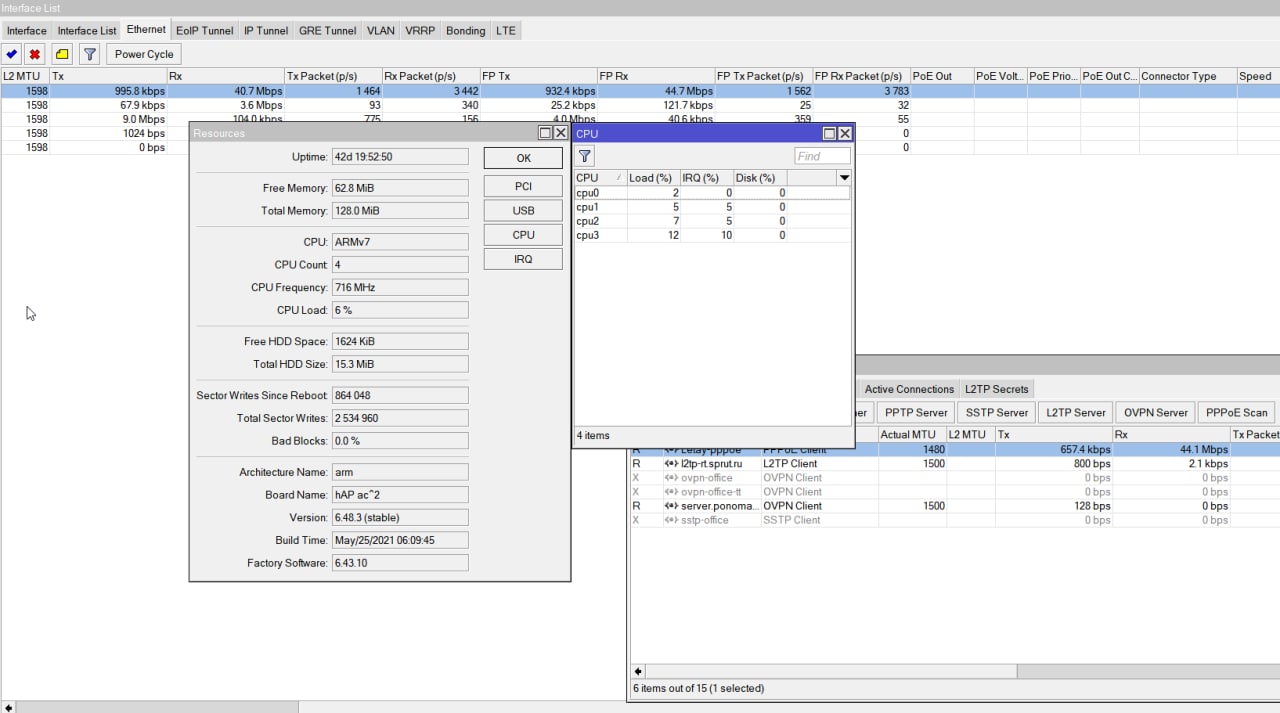Click the Uptime value field

tap(400, 157)
